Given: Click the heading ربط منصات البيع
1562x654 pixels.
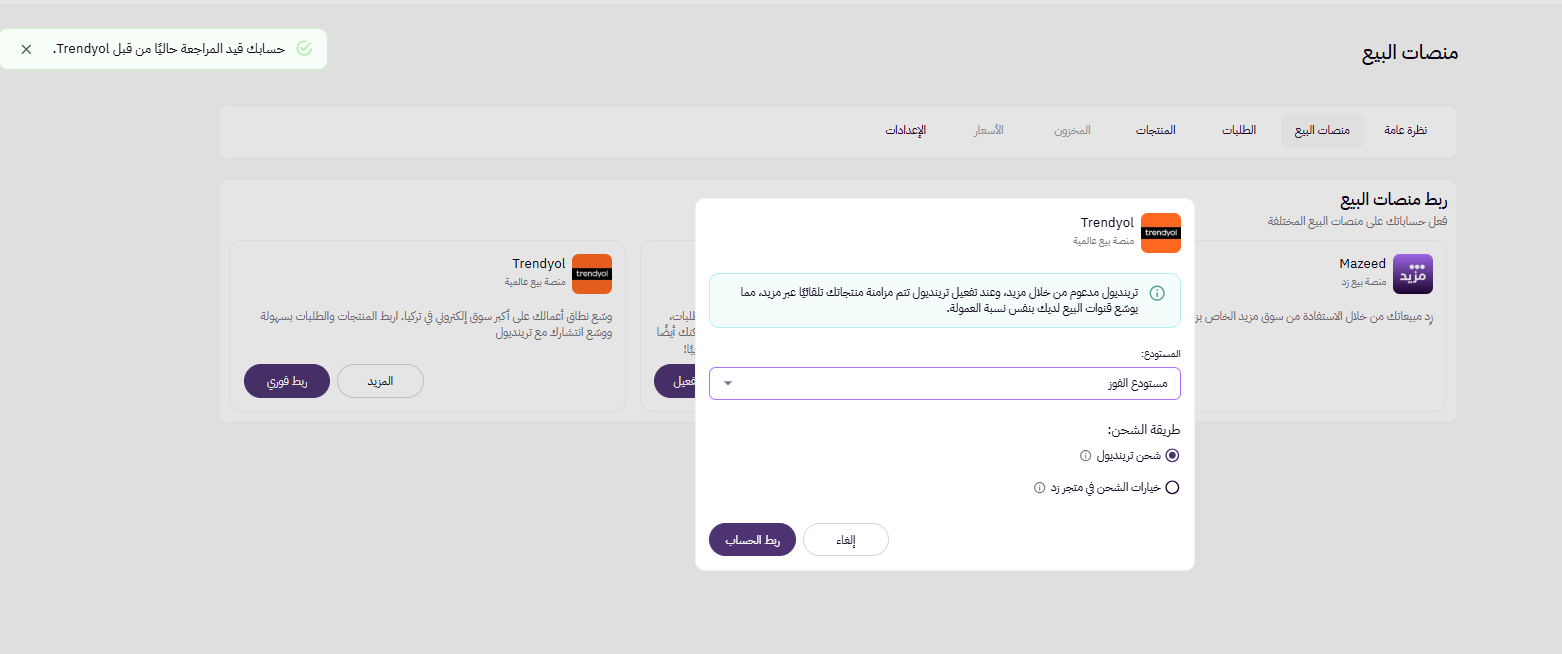Looking at the screenshot, I should tap(1394, 200).
